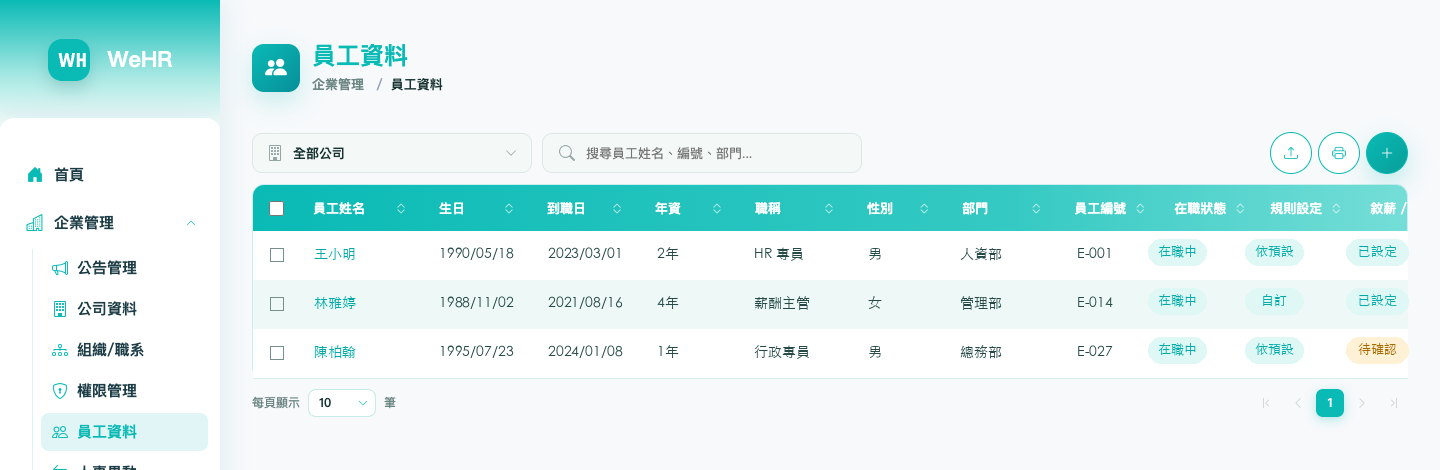Add a new employee with plus button
This screenshot has height=470, width=1440.
1387,153
